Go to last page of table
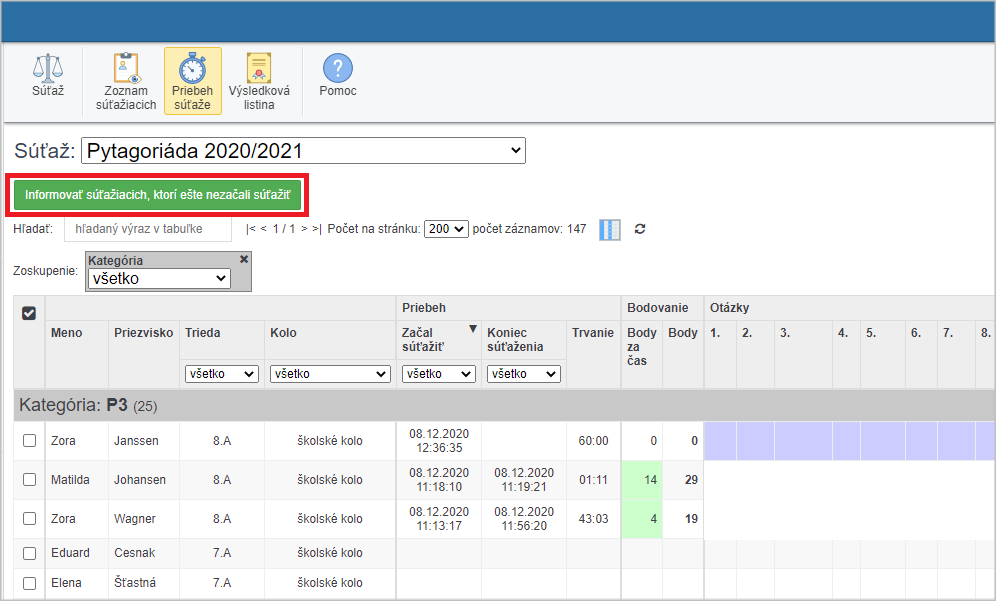The height and width of the screenshot is (601, 996). pos(317,229)
